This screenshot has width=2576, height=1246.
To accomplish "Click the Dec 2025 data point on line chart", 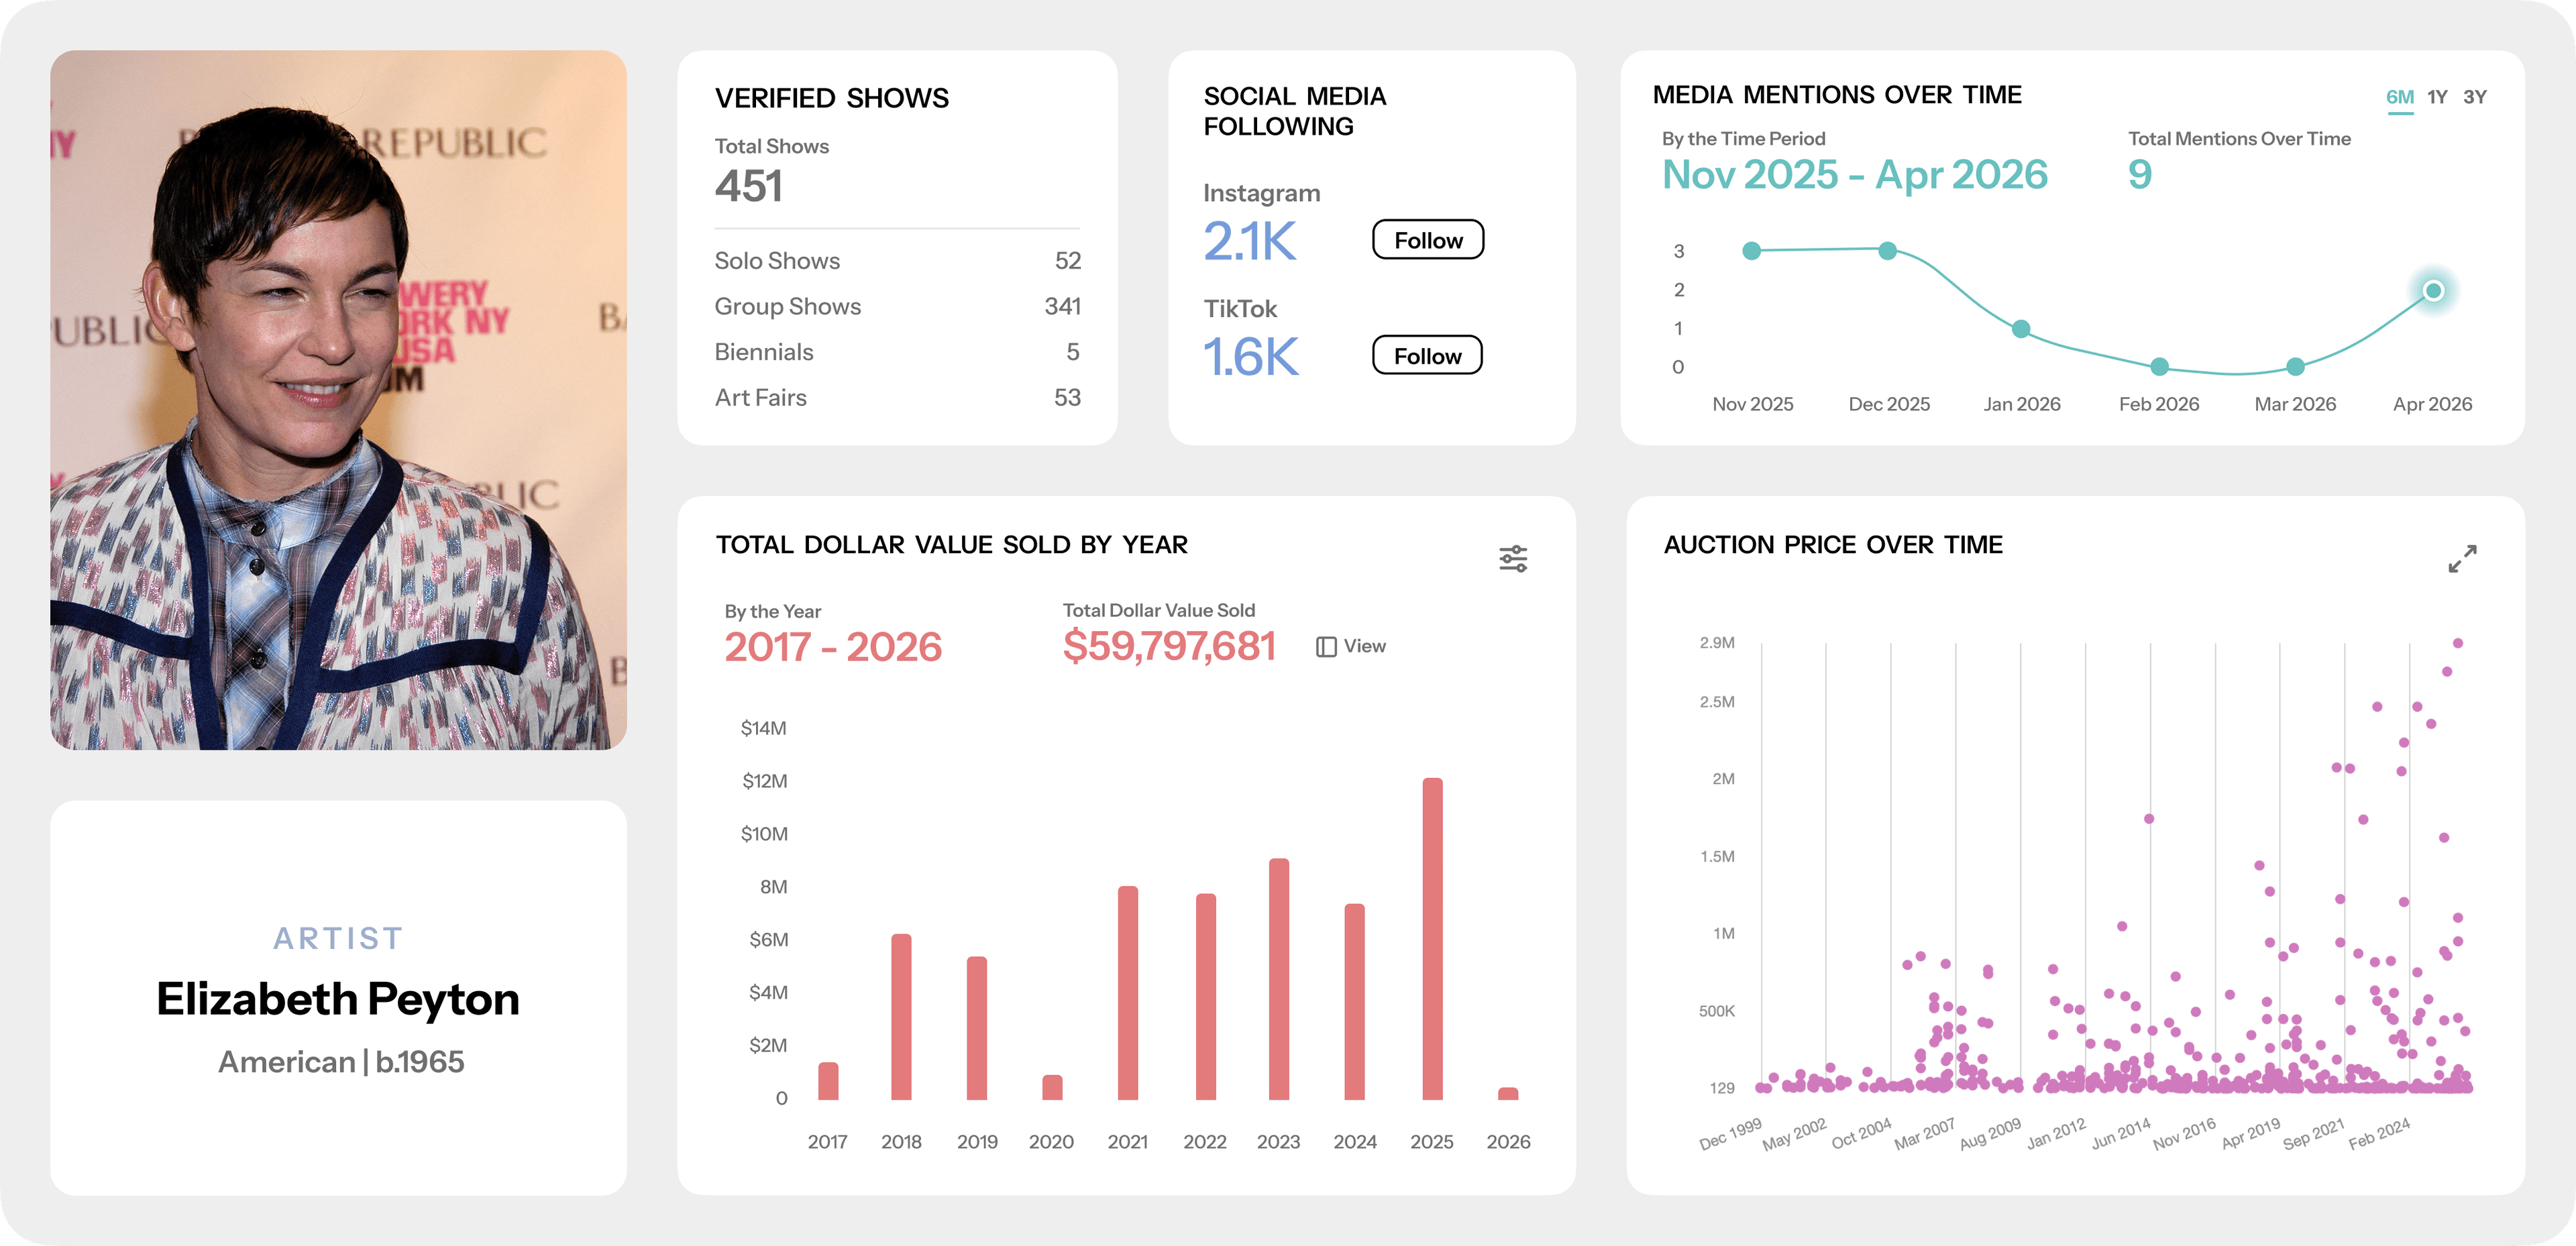I will [1887, 250].
